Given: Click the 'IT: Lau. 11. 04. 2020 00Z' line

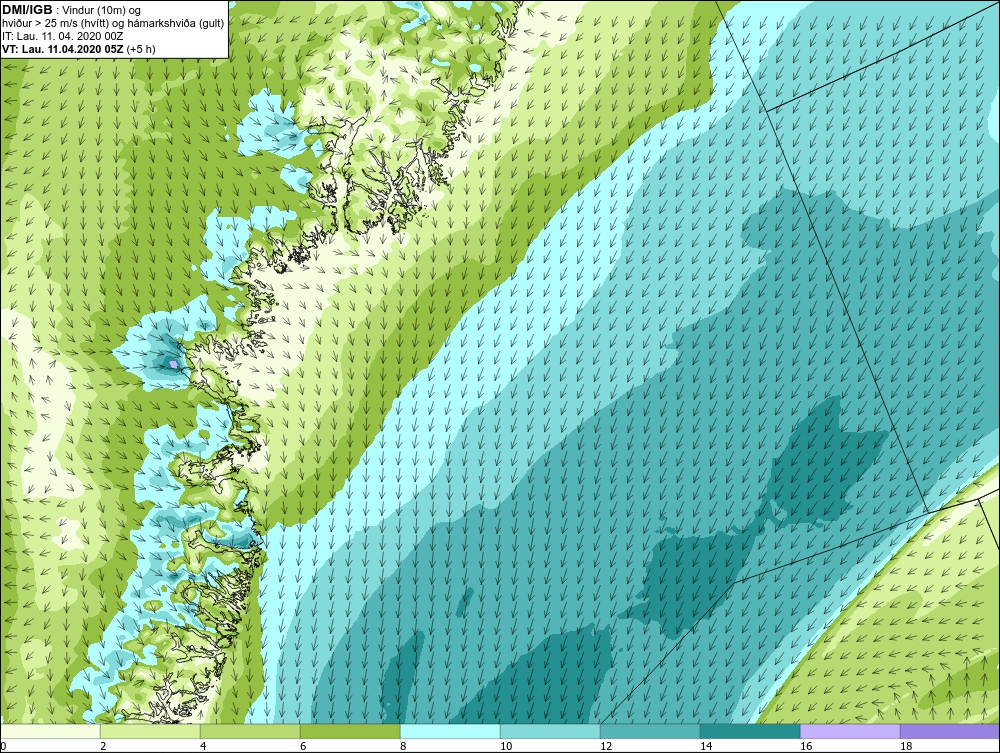Looking at the screenshot, I should tap(62, 36).
